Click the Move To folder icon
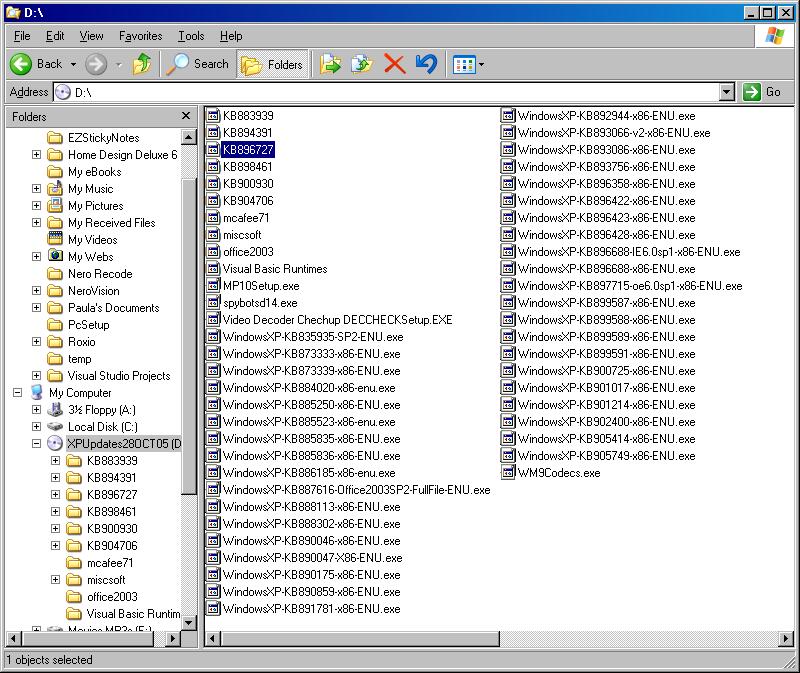This screenshot has width=800, height=673. pyautogui.click(x=330, y=64)
